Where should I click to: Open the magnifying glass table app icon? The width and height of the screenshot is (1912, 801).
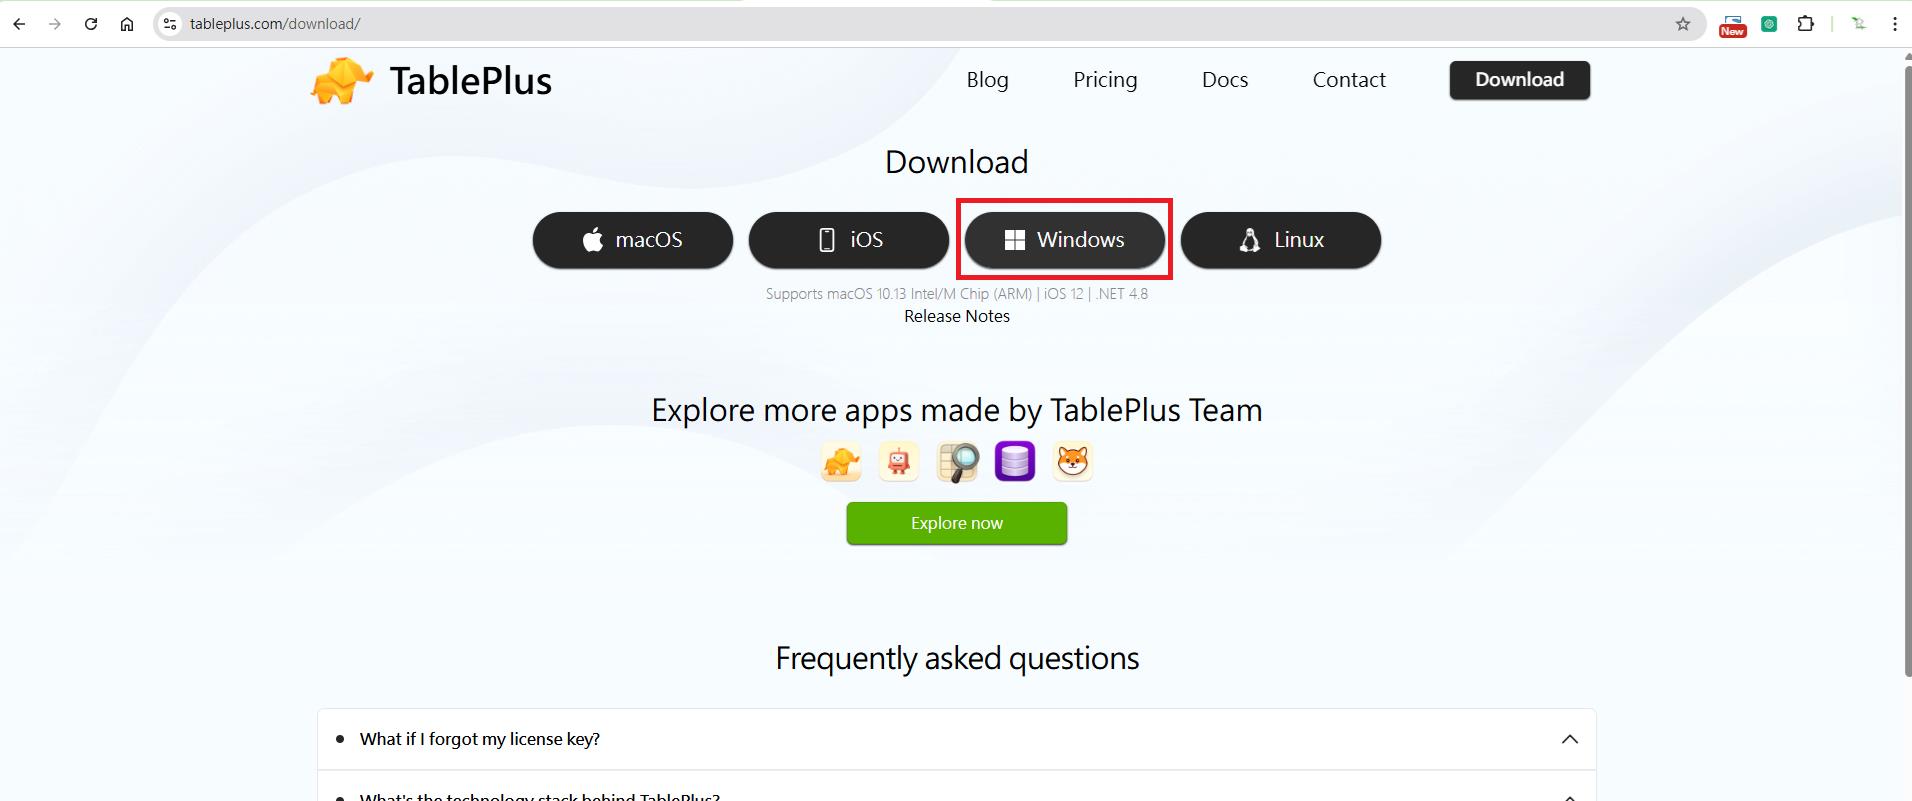pos(957,462)
